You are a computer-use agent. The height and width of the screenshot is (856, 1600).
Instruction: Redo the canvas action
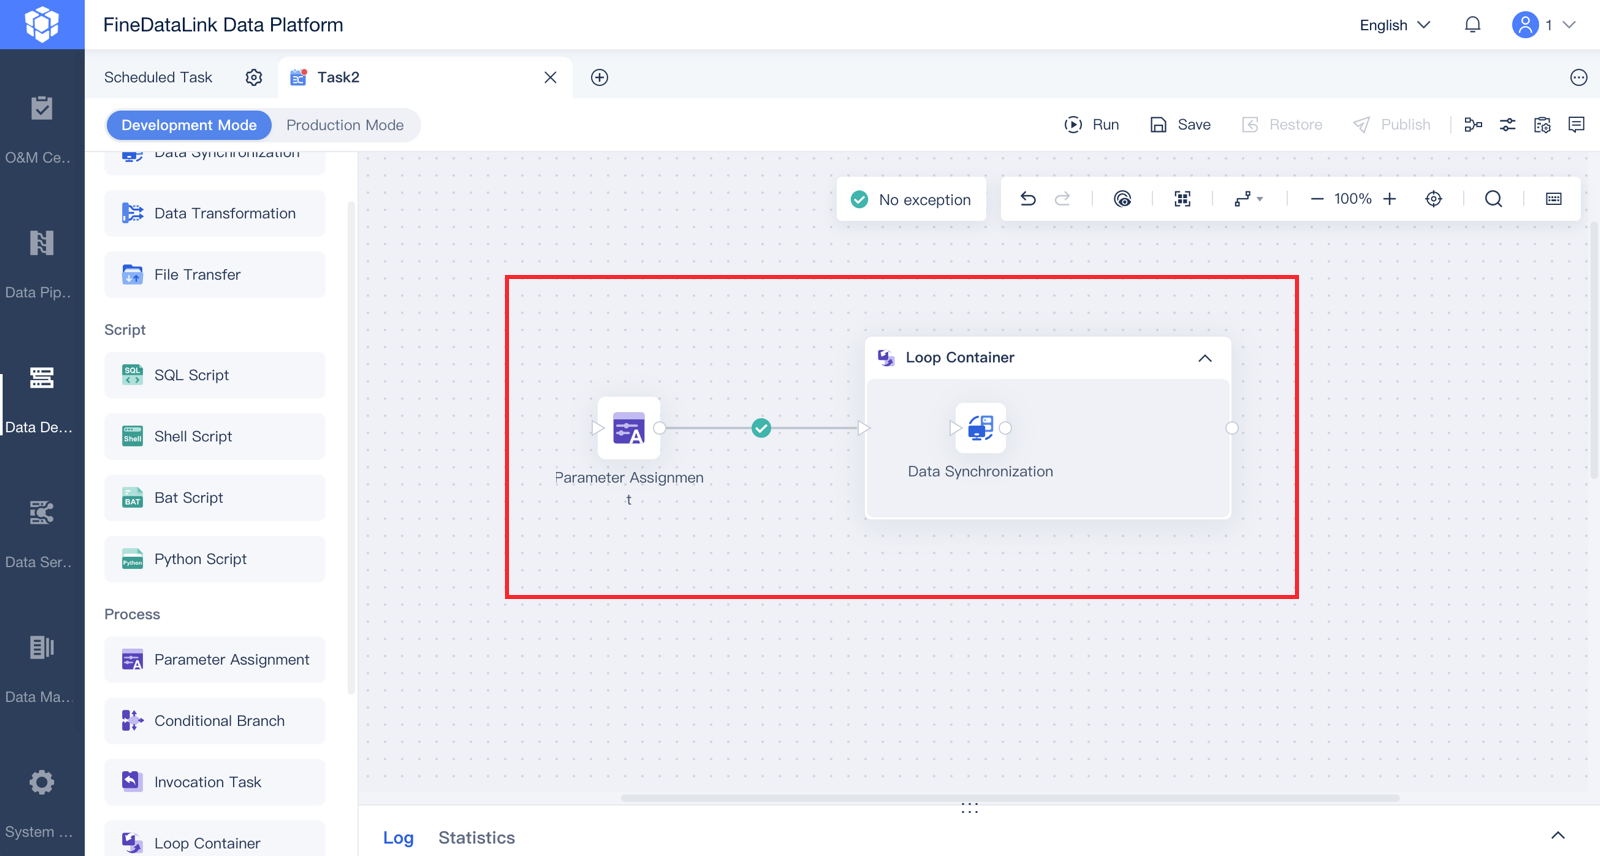click(x=1063, y=199)
